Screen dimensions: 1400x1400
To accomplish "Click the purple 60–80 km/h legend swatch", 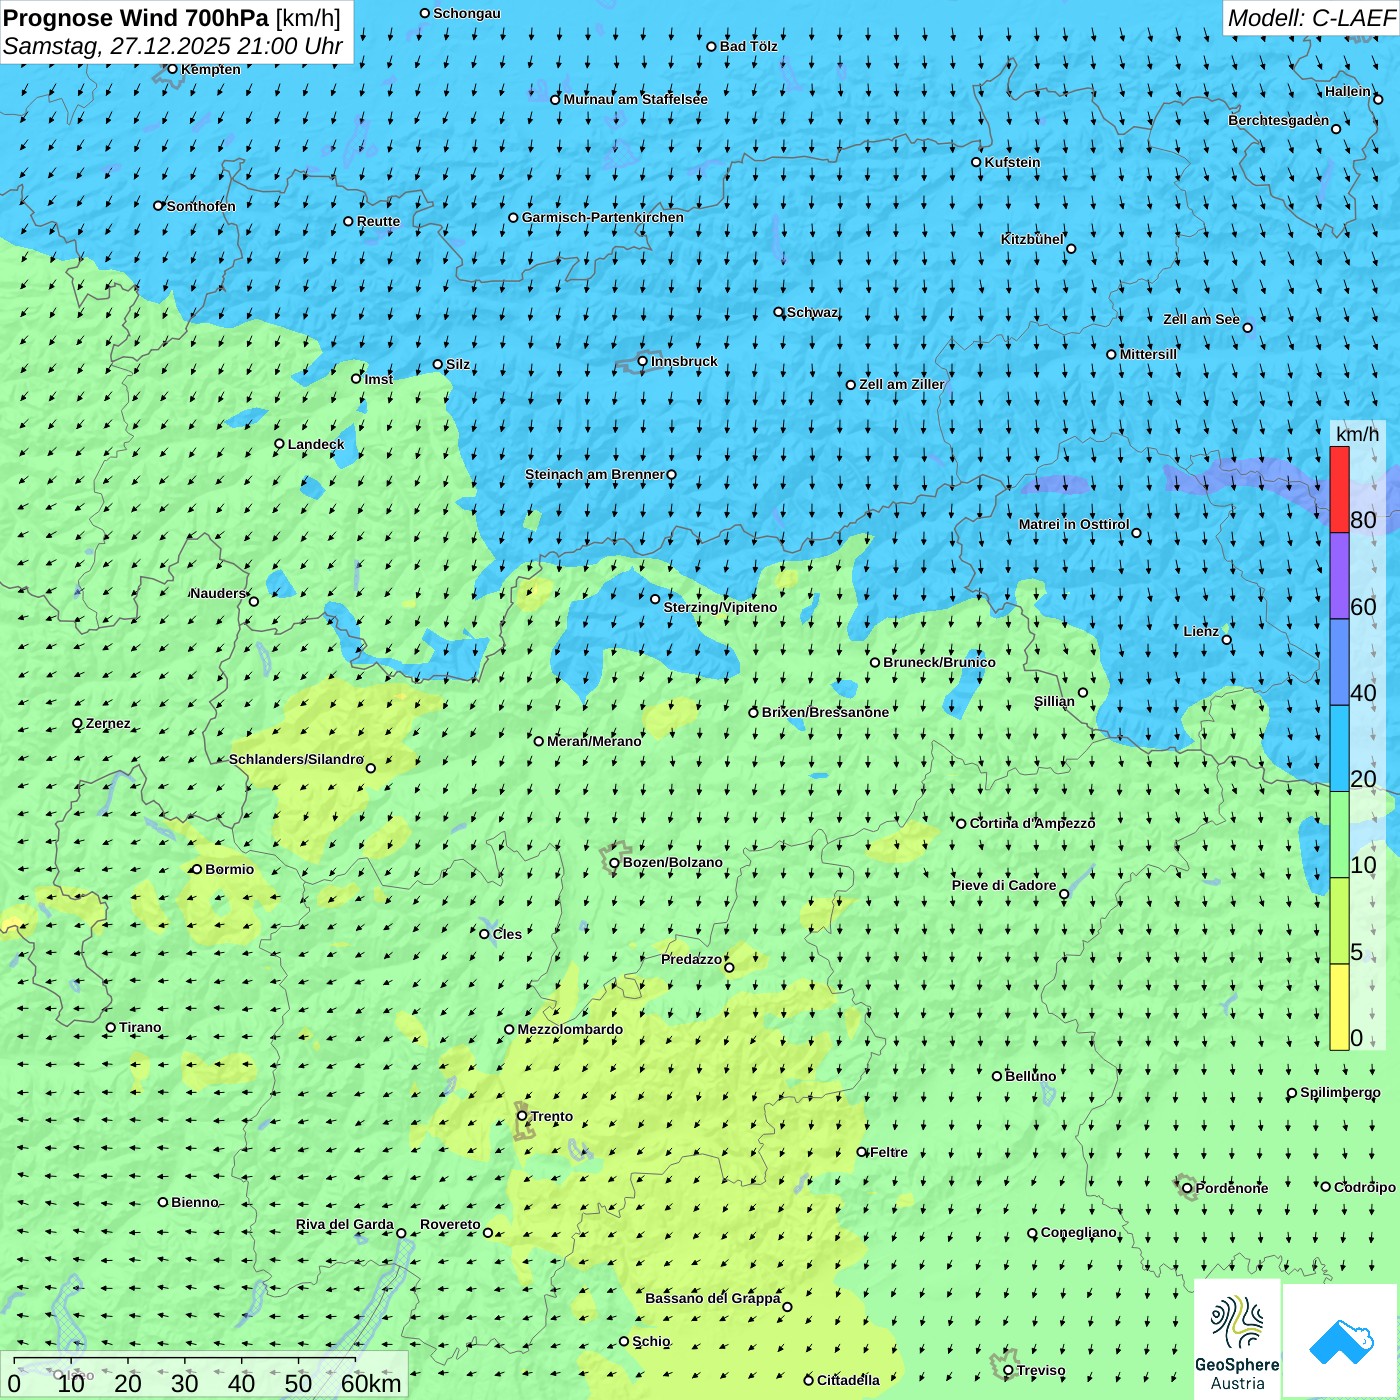I will 1339,576.
